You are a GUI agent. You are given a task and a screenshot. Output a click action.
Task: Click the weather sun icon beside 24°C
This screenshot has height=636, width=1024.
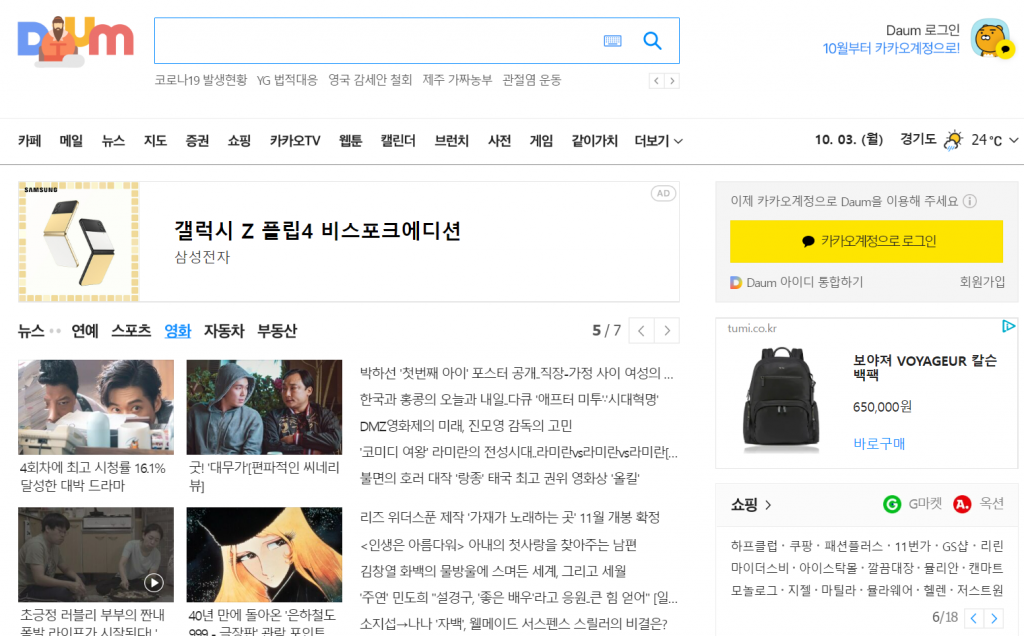tap(955, 140)
